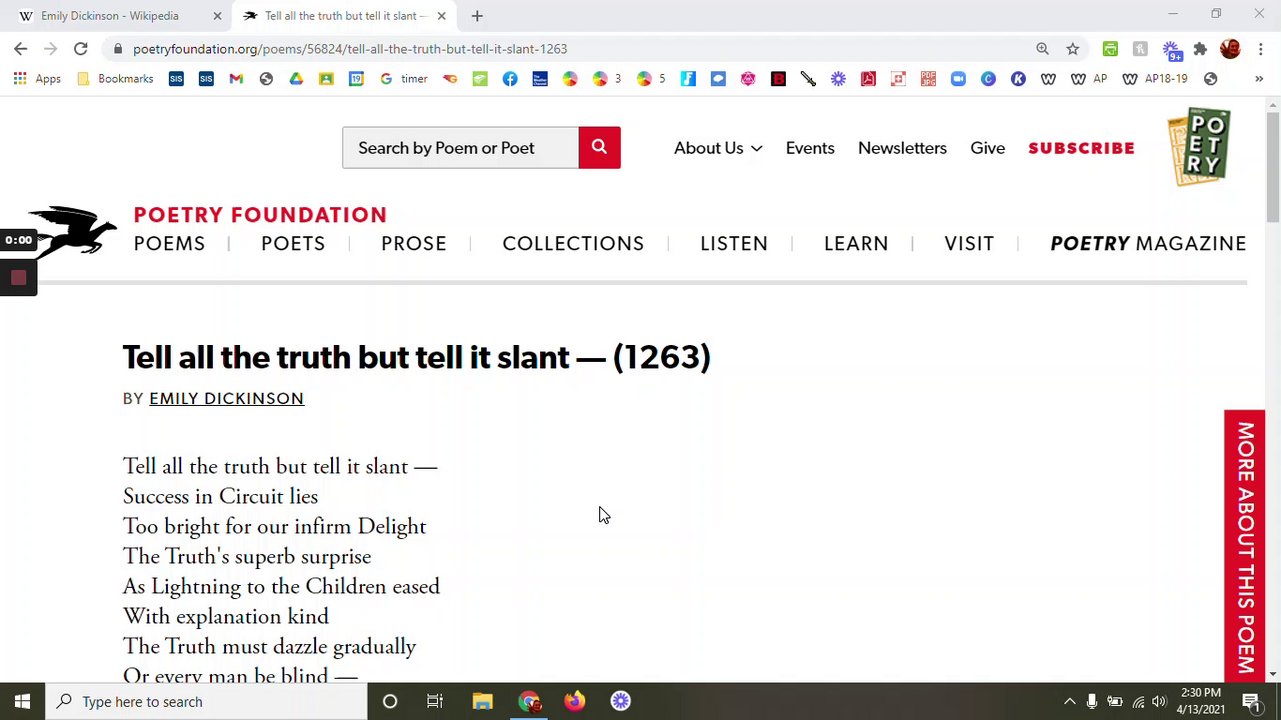Open the black B bookmark

(x=778, y=79)
